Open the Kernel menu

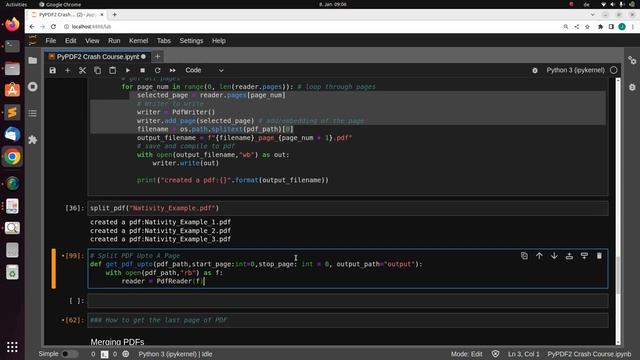pyautogui.click(x=138, y=41)
